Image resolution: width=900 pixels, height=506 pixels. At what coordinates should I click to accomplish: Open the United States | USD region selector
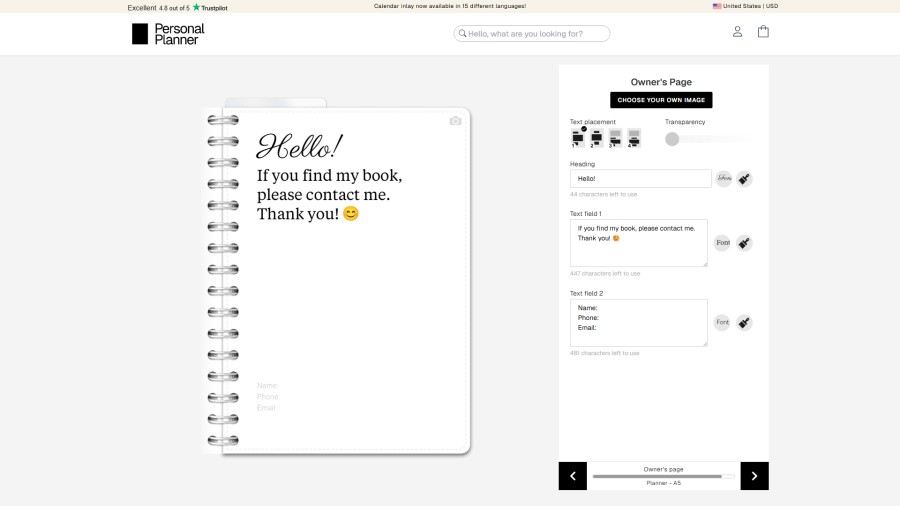[x=745, y=6]
